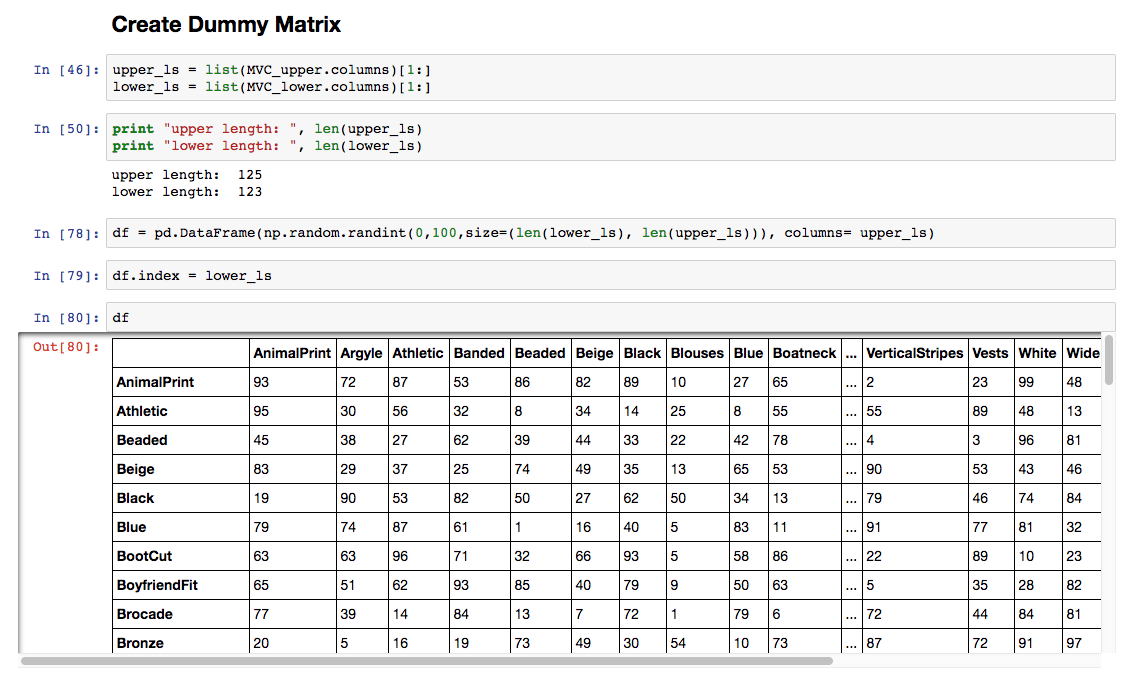This screenshot has height=676, width=1127.
Task: Click value 54 in Bronze row, Blouses column
Action: click(678, 643)
